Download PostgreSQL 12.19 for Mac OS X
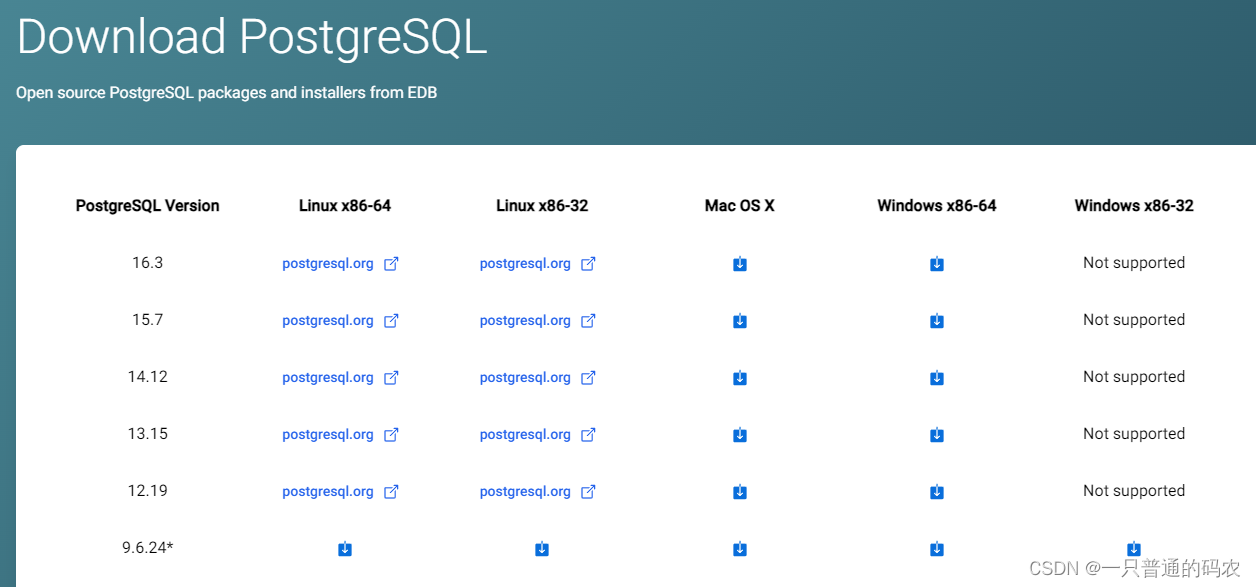1256x587 pixels. pyautogui.click(x=740, y=492)
